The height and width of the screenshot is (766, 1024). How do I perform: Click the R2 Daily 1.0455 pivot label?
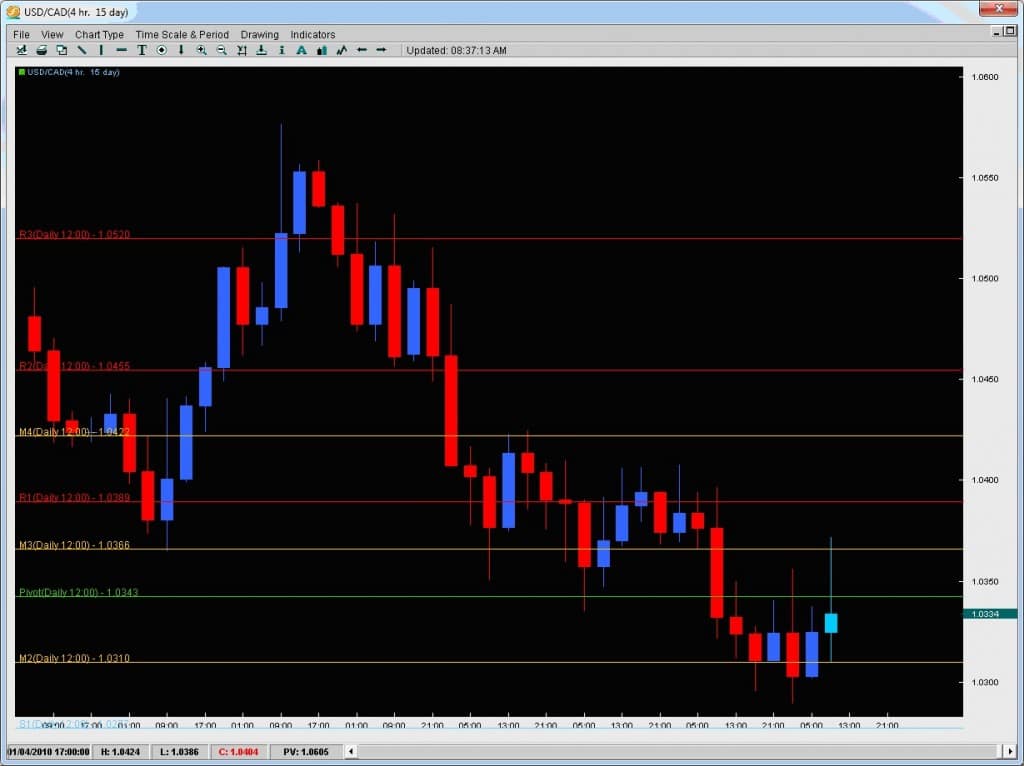pos(74,366)
